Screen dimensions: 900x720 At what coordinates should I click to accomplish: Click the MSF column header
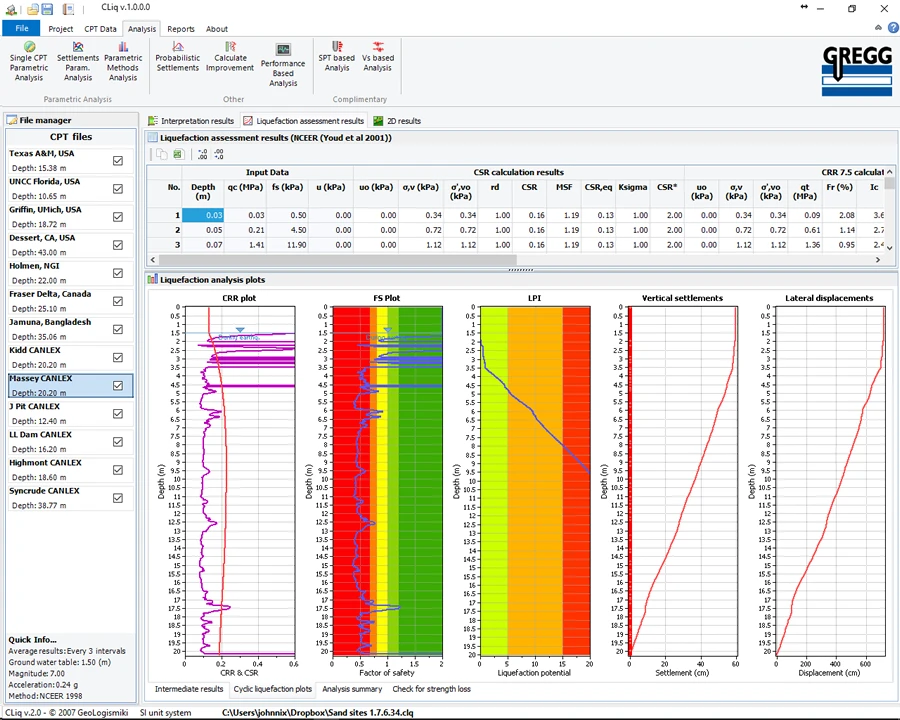564,192
